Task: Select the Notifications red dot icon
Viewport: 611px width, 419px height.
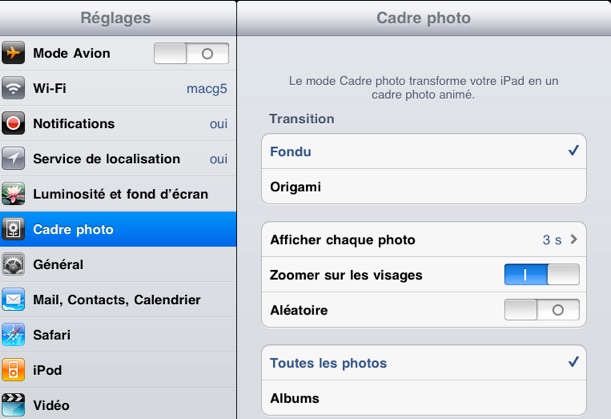Action: 13,123
